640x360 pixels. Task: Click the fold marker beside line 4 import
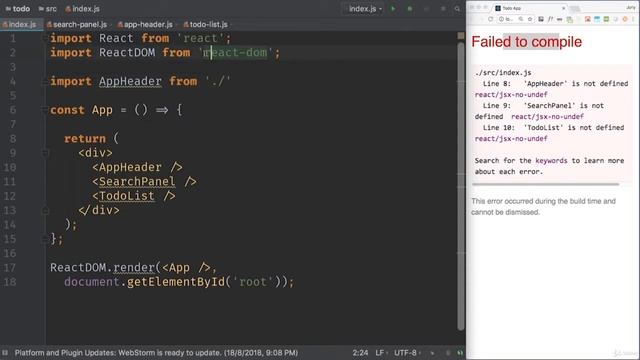pos(45,82)
